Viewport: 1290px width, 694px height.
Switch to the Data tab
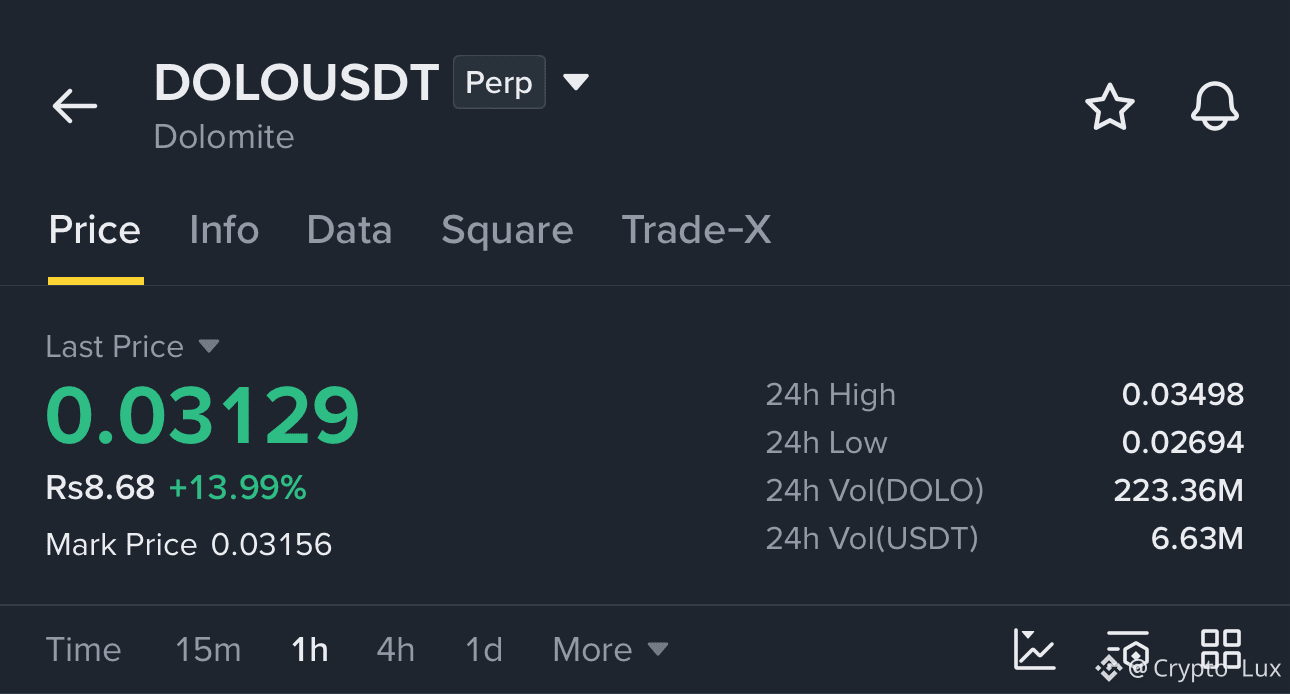coord(349,230)
